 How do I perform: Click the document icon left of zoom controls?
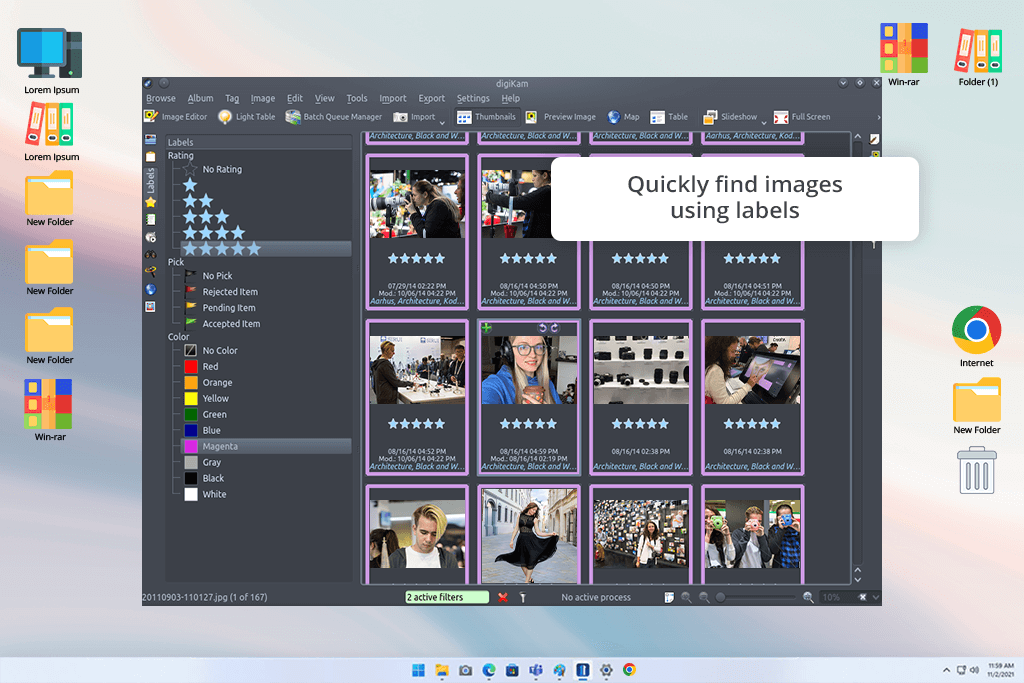tap(669, 597)
